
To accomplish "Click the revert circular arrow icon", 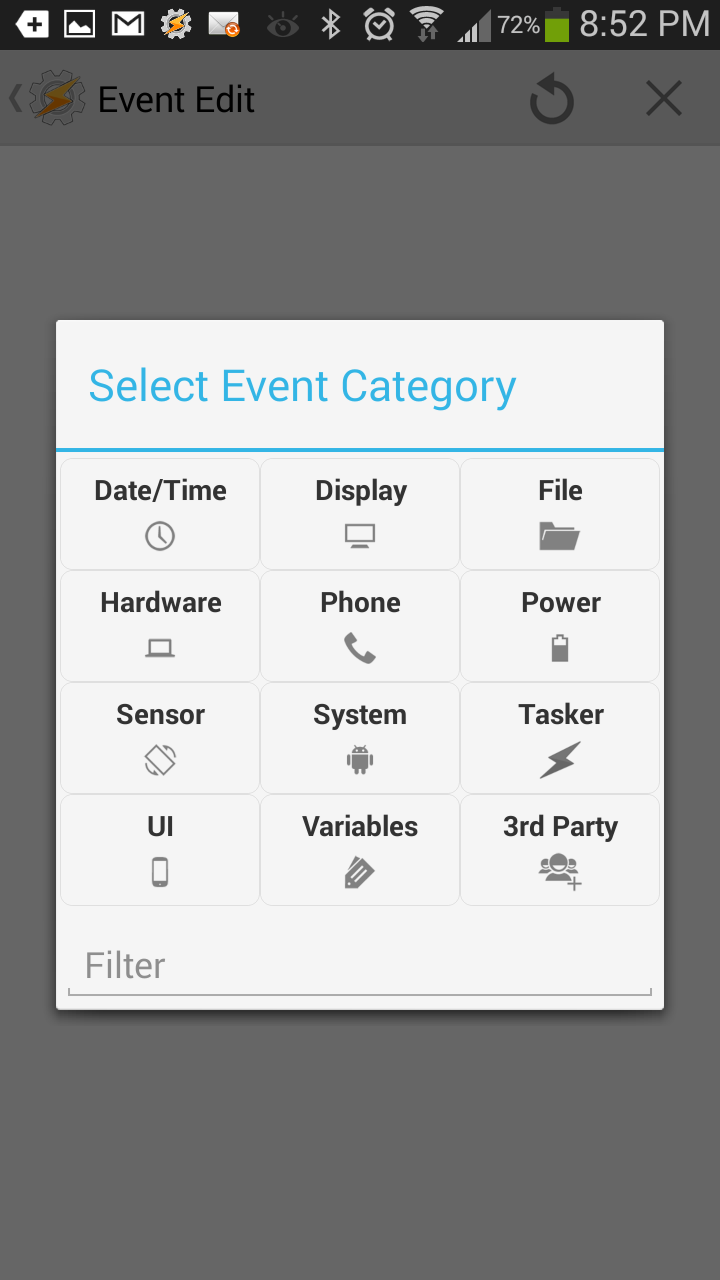I will pos(552,100).
